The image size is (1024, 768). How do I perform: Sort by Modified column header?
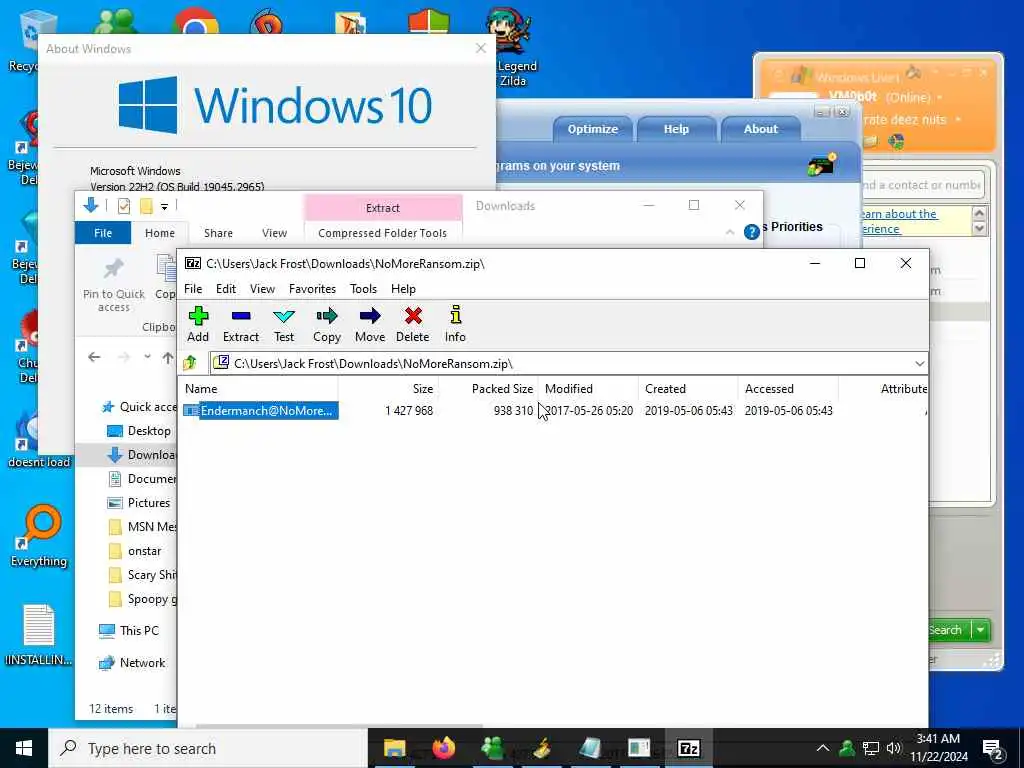click(x=588, y=389)
